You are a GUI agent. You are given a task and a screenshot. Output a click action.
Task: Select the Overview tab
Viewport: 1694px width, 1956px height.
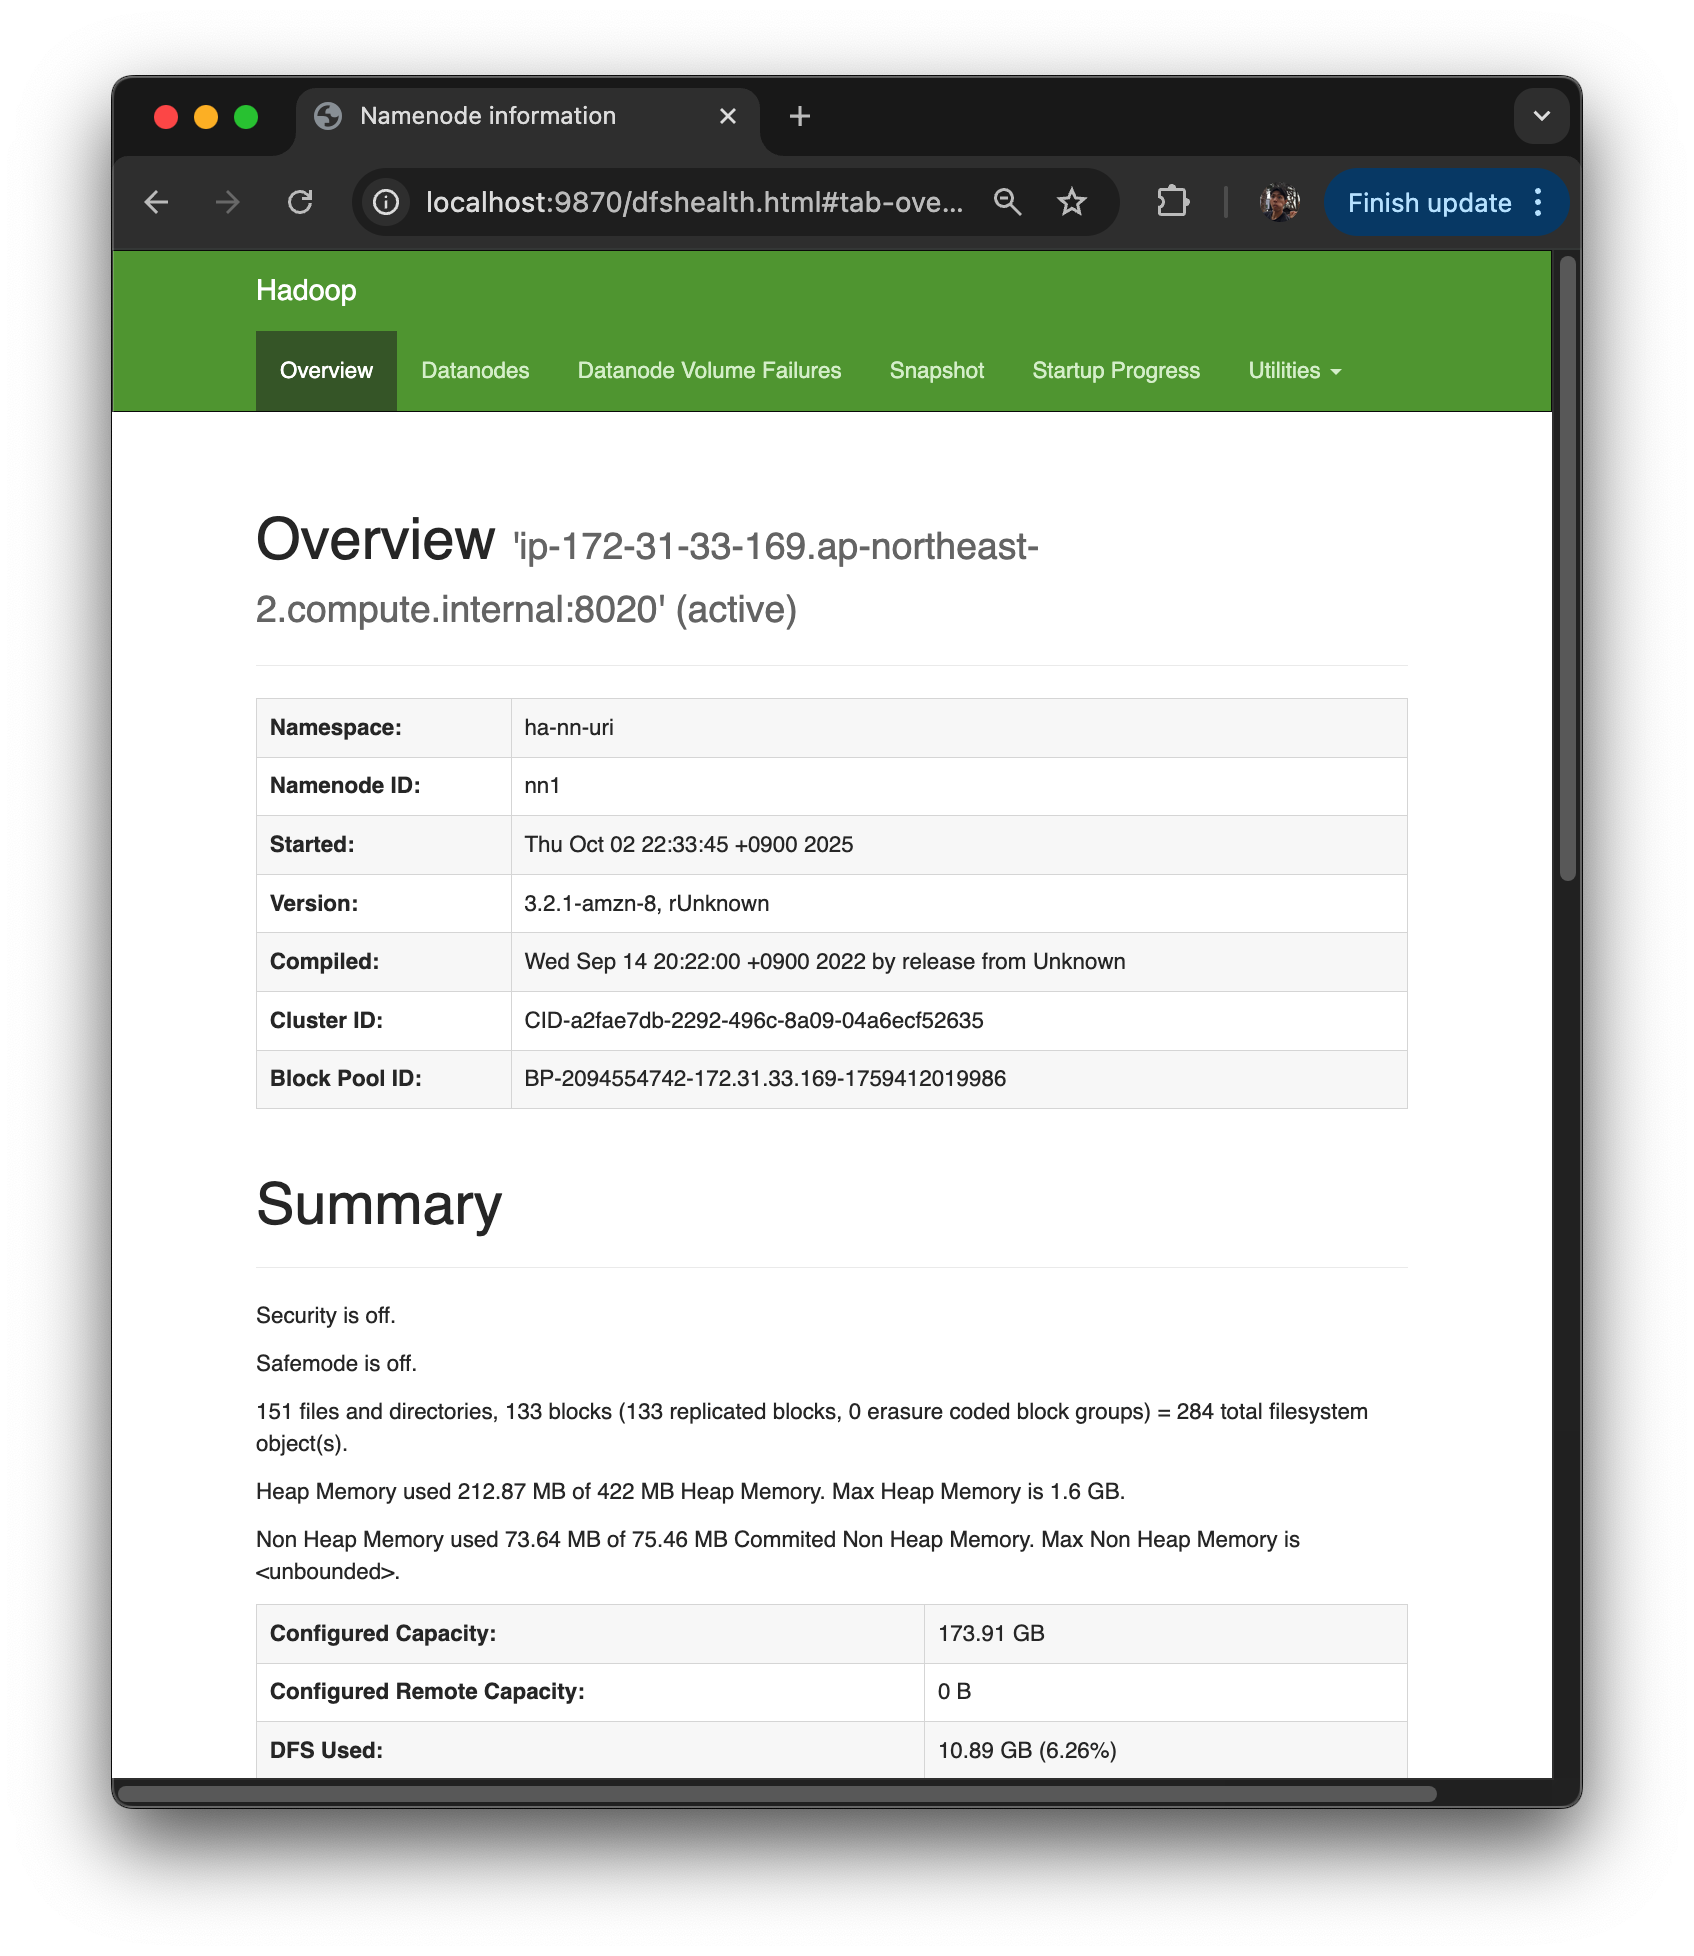(326, 371)
